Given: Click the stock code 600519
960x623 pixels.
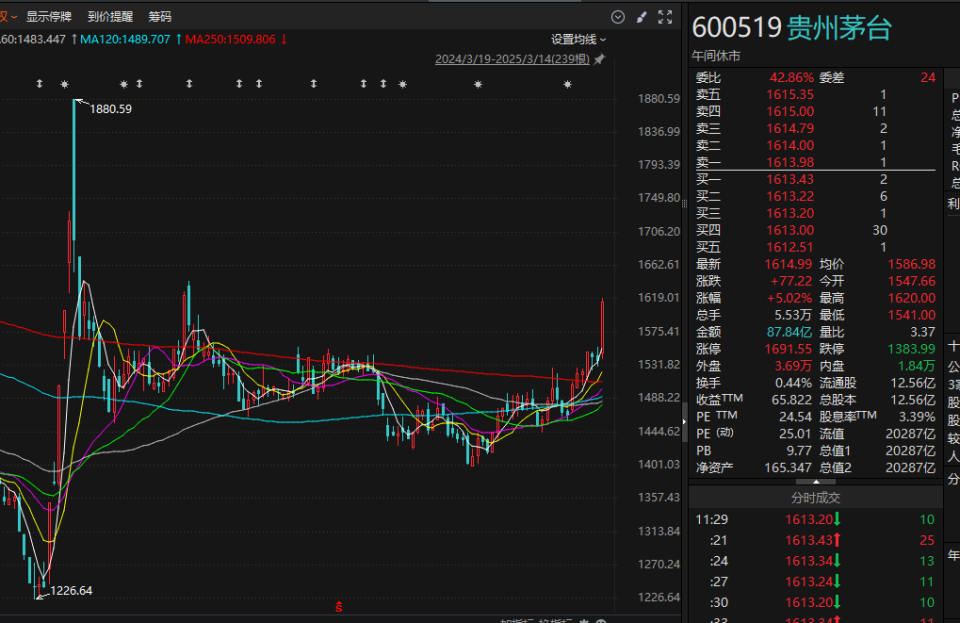Looking at the screenshot, I should [737, 28].
